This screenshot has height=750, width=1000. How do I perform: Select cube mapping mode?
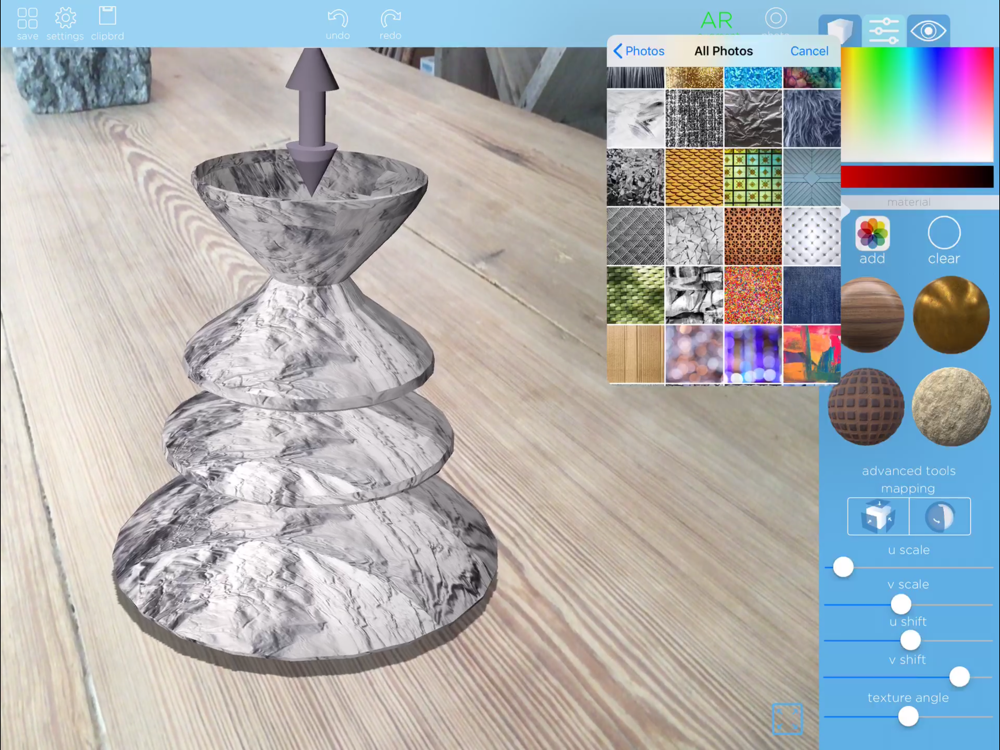[878, 517]
